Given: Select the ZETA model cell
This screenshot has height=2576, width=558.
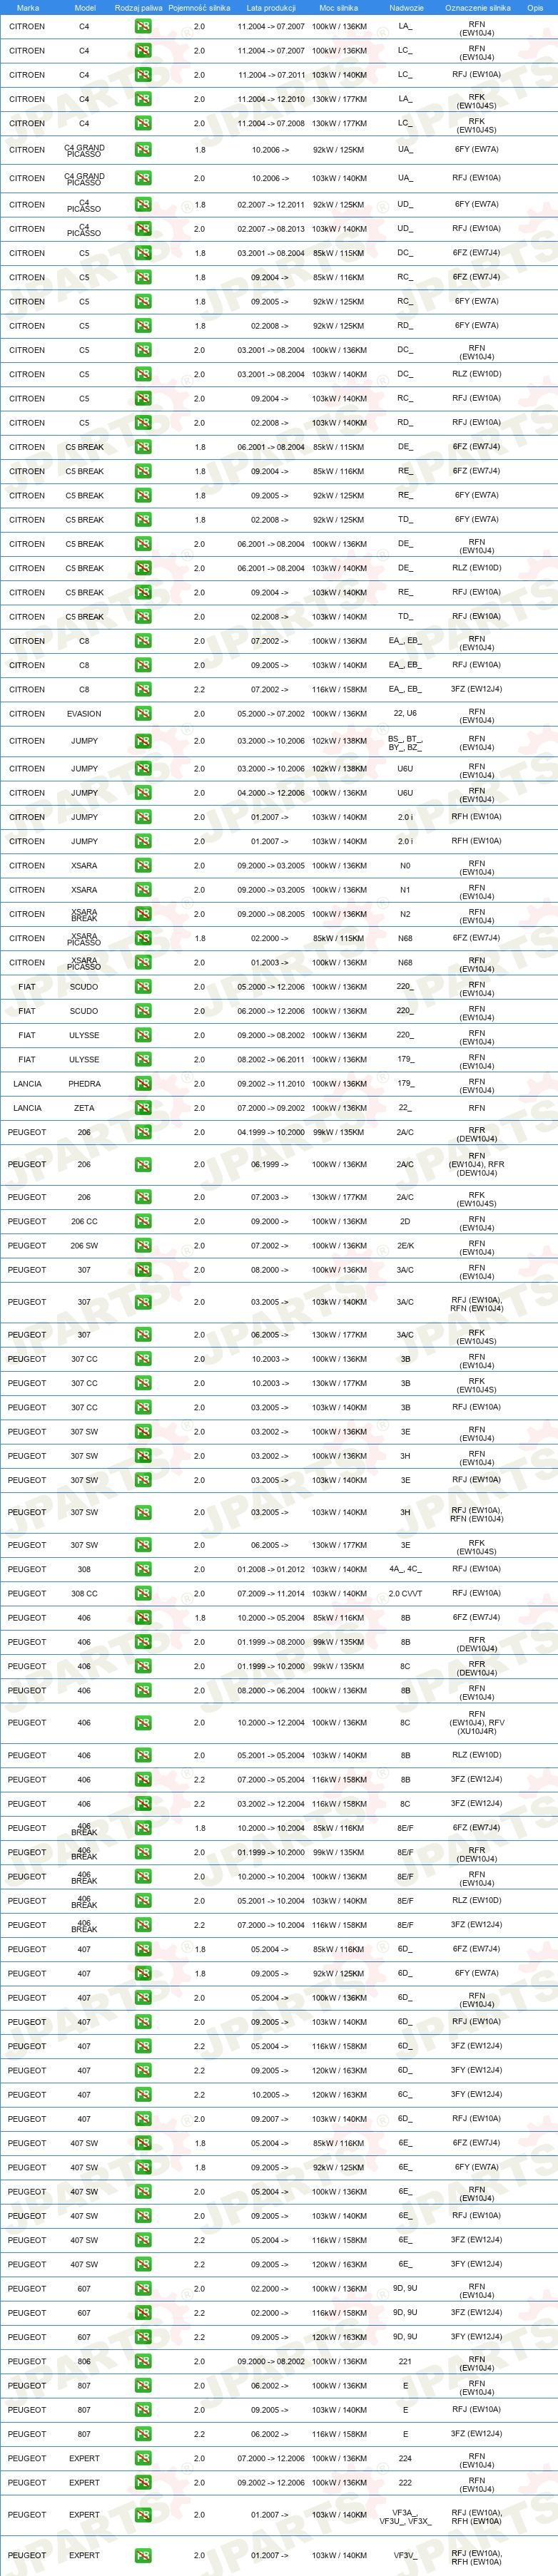Looking at the screenshot, I should (x=84, y=1108).
